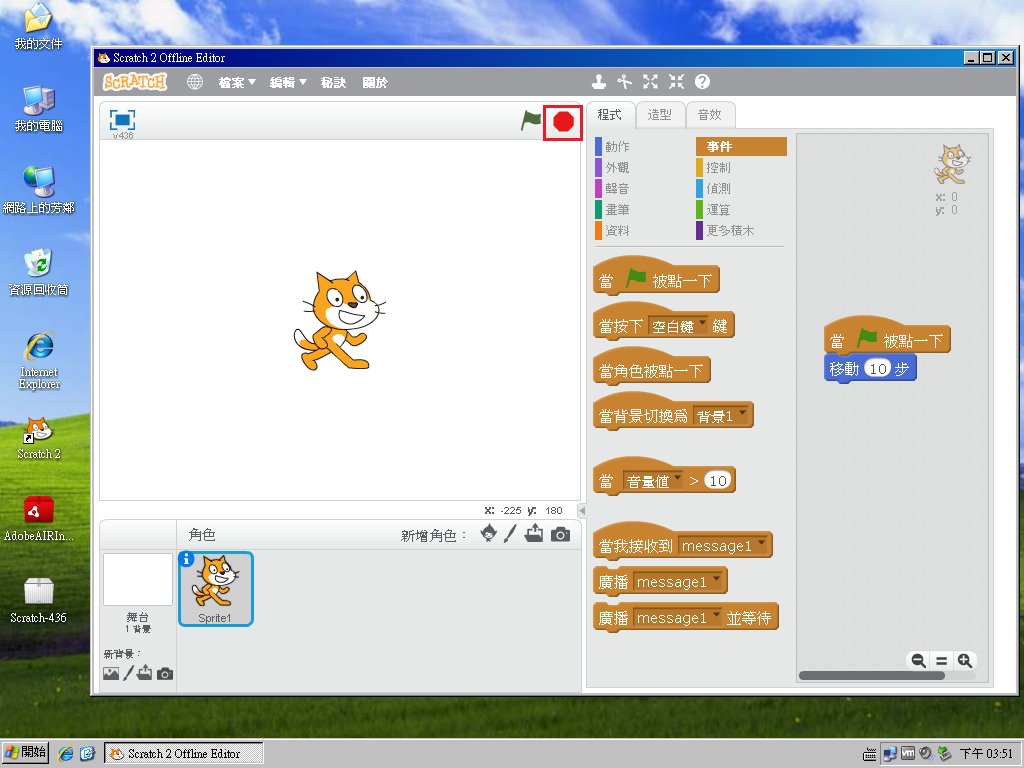Select the 事件 block category
The image size is (1024, 768).
pyautogui.click(x=741, y=147)
